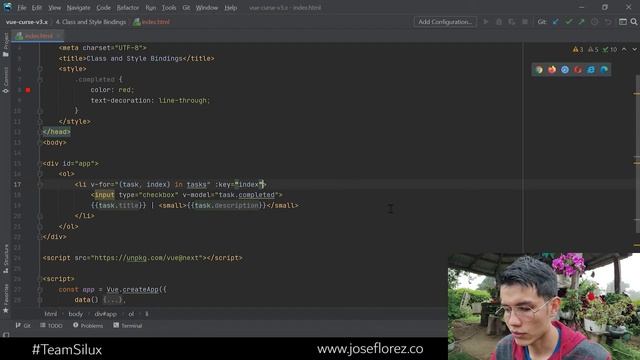The image size is (640, 360).
Task: Collapse the <li v-for> block fold marker
Action: (x=40, y=184)
